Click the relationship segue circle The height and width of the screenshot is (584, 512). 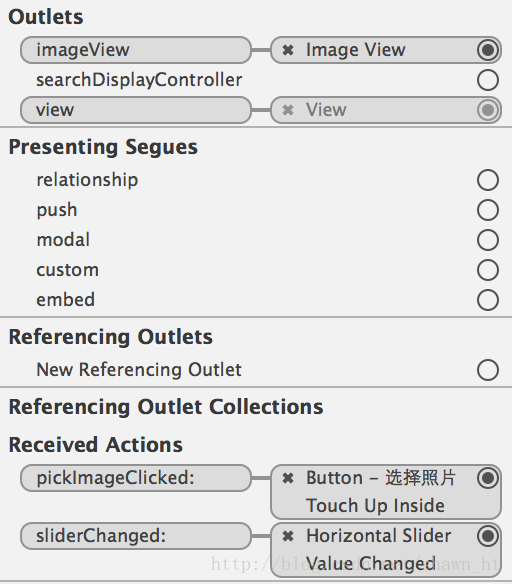(488, 180)
